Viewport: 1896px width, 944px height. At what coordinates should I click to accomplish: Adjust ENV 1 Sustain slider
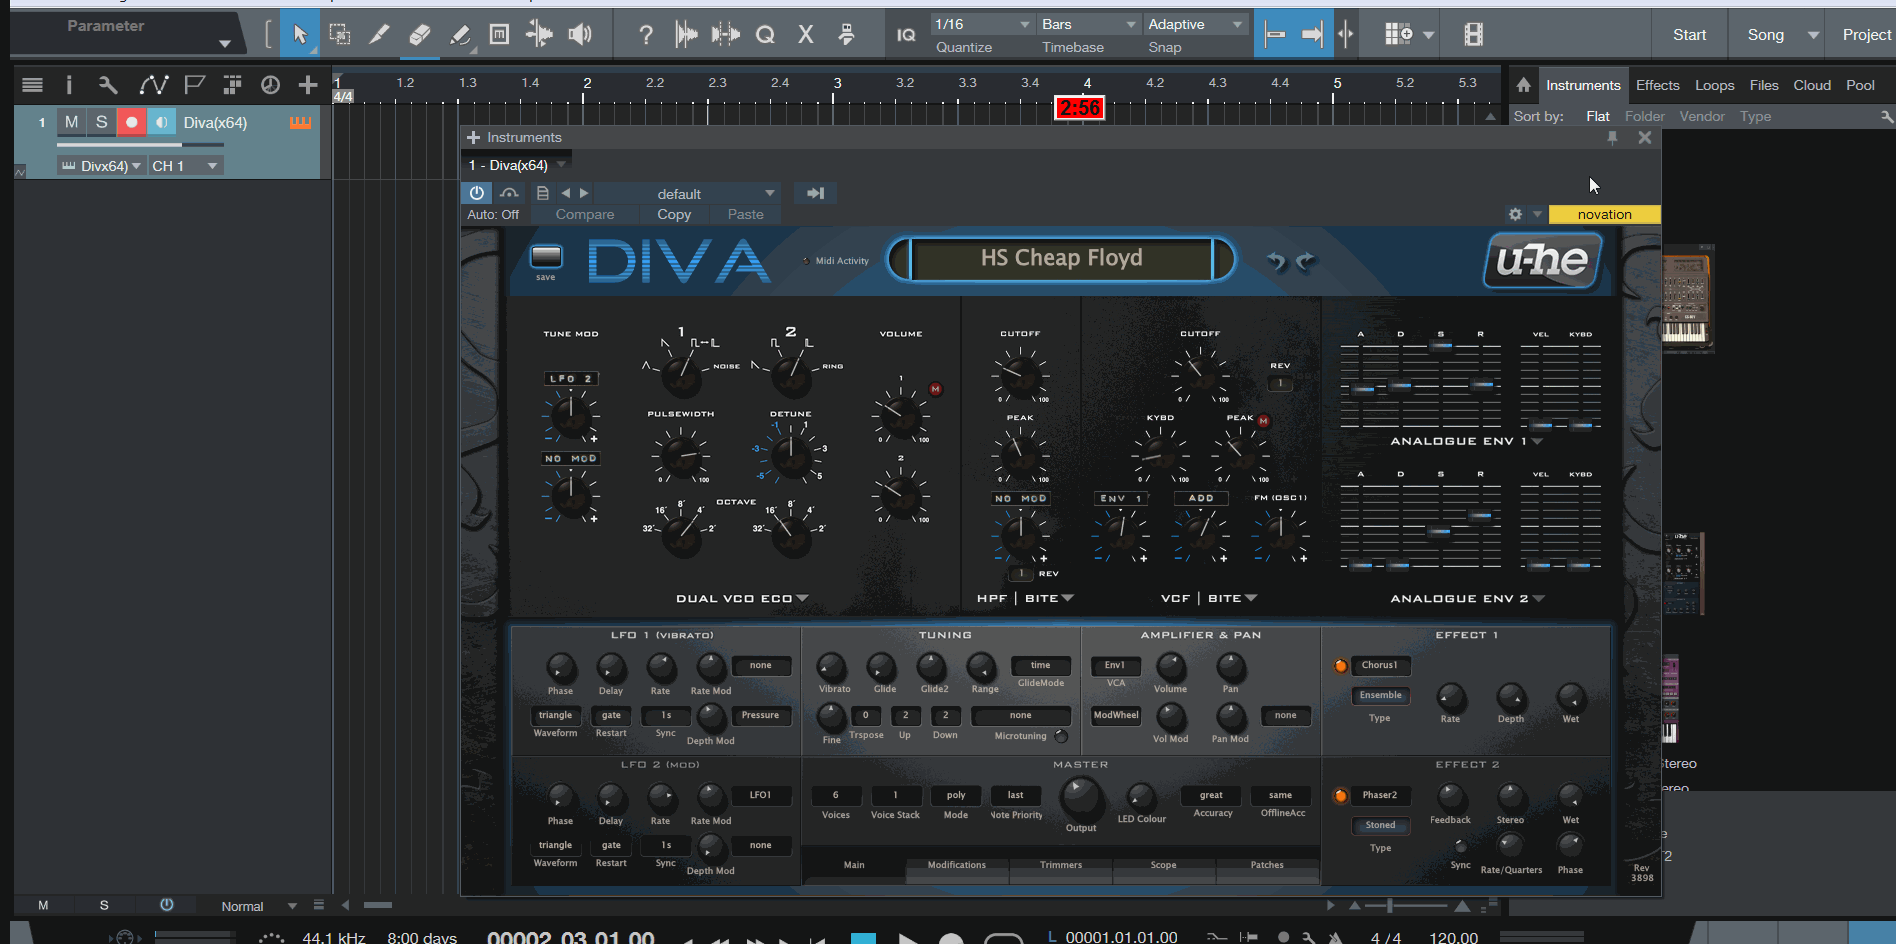click(1440, 347)
